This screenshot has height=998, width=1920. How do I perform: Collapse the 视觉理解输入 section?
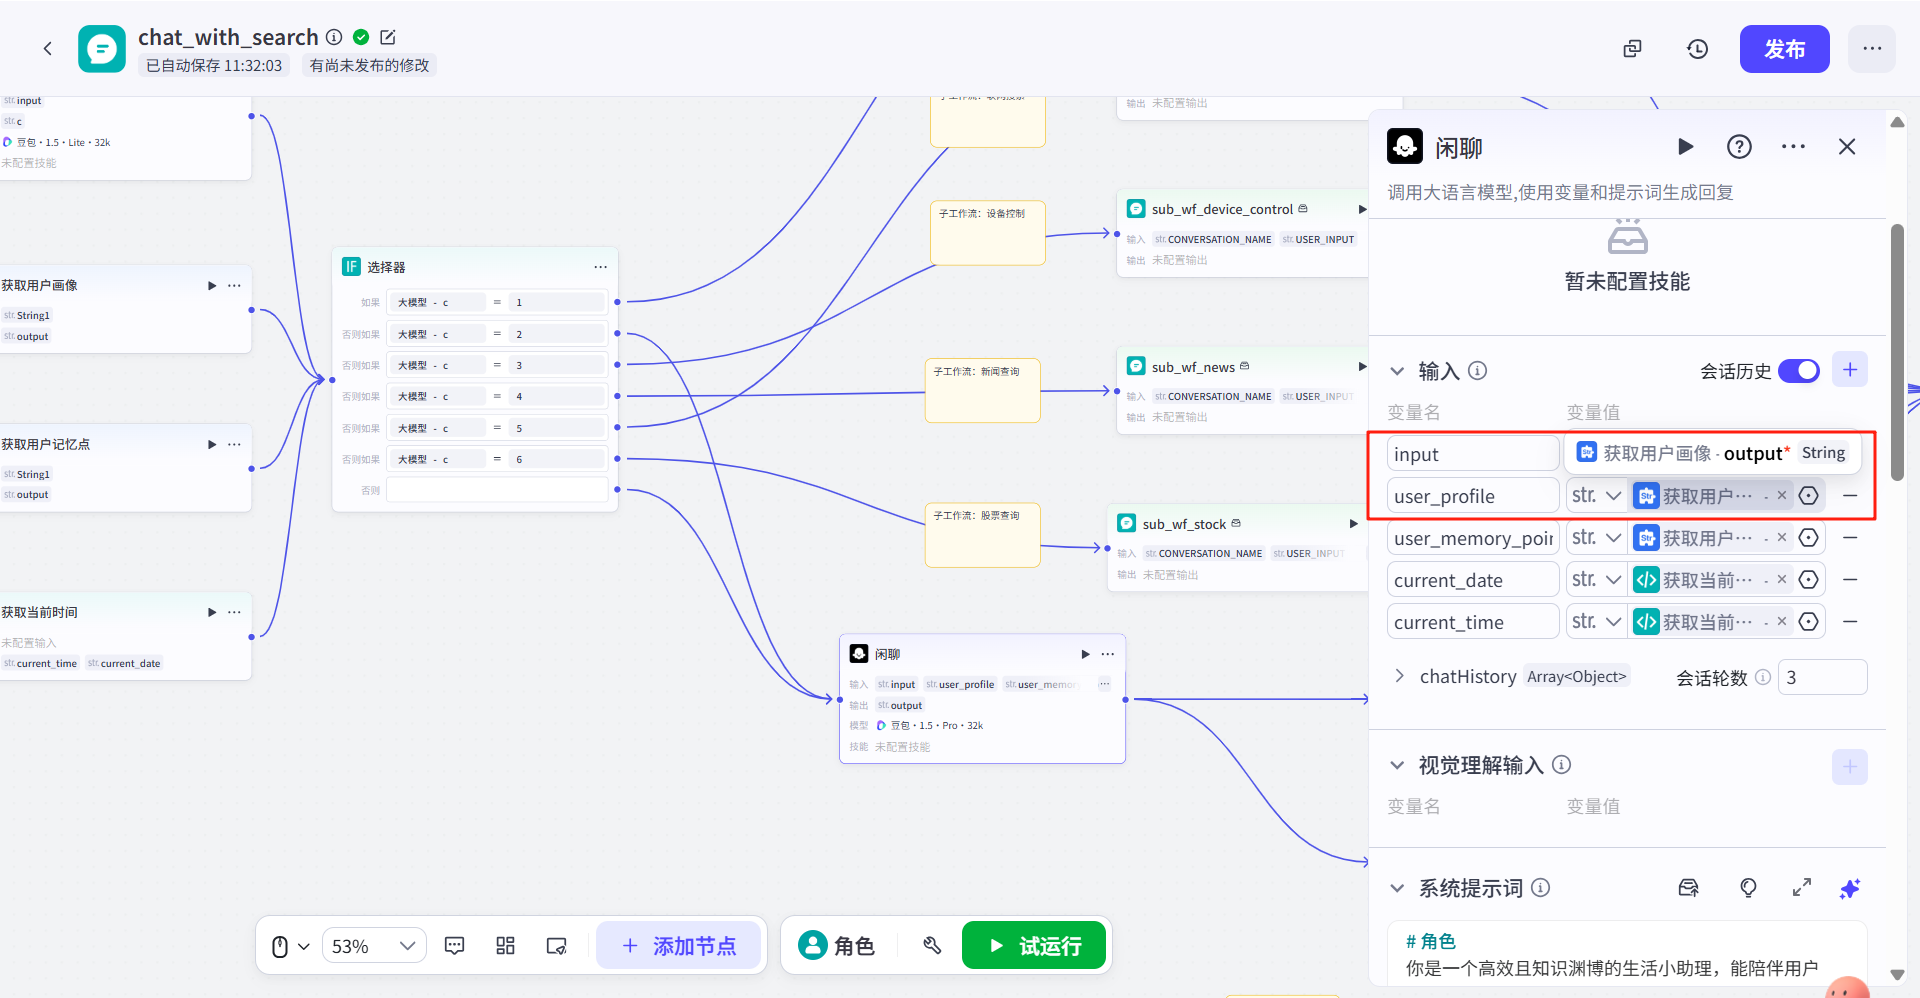[1397, 765]
